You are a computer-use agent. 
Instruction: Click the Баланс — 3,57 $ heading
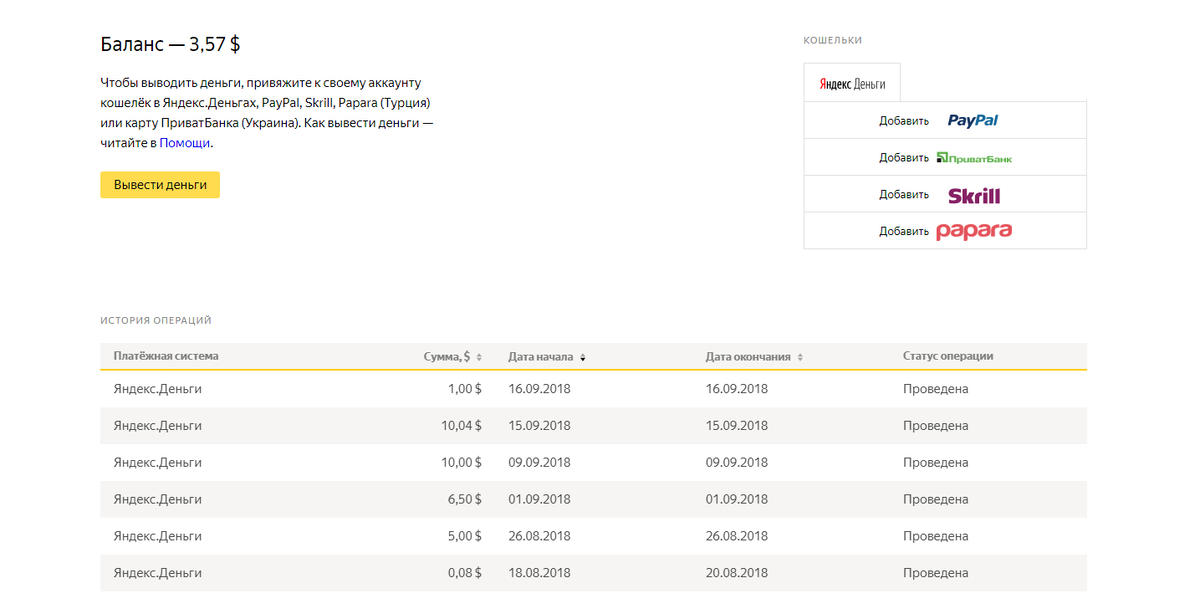(x=170, y=44)
